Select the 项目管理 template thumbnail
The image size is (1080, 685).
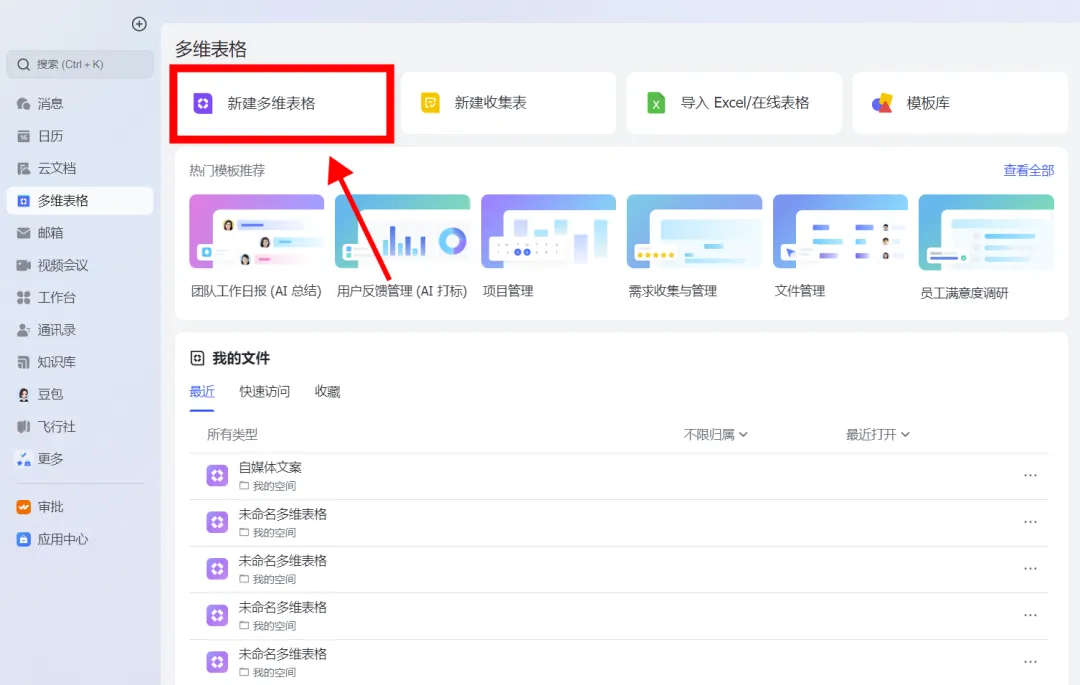coord(548,231)
